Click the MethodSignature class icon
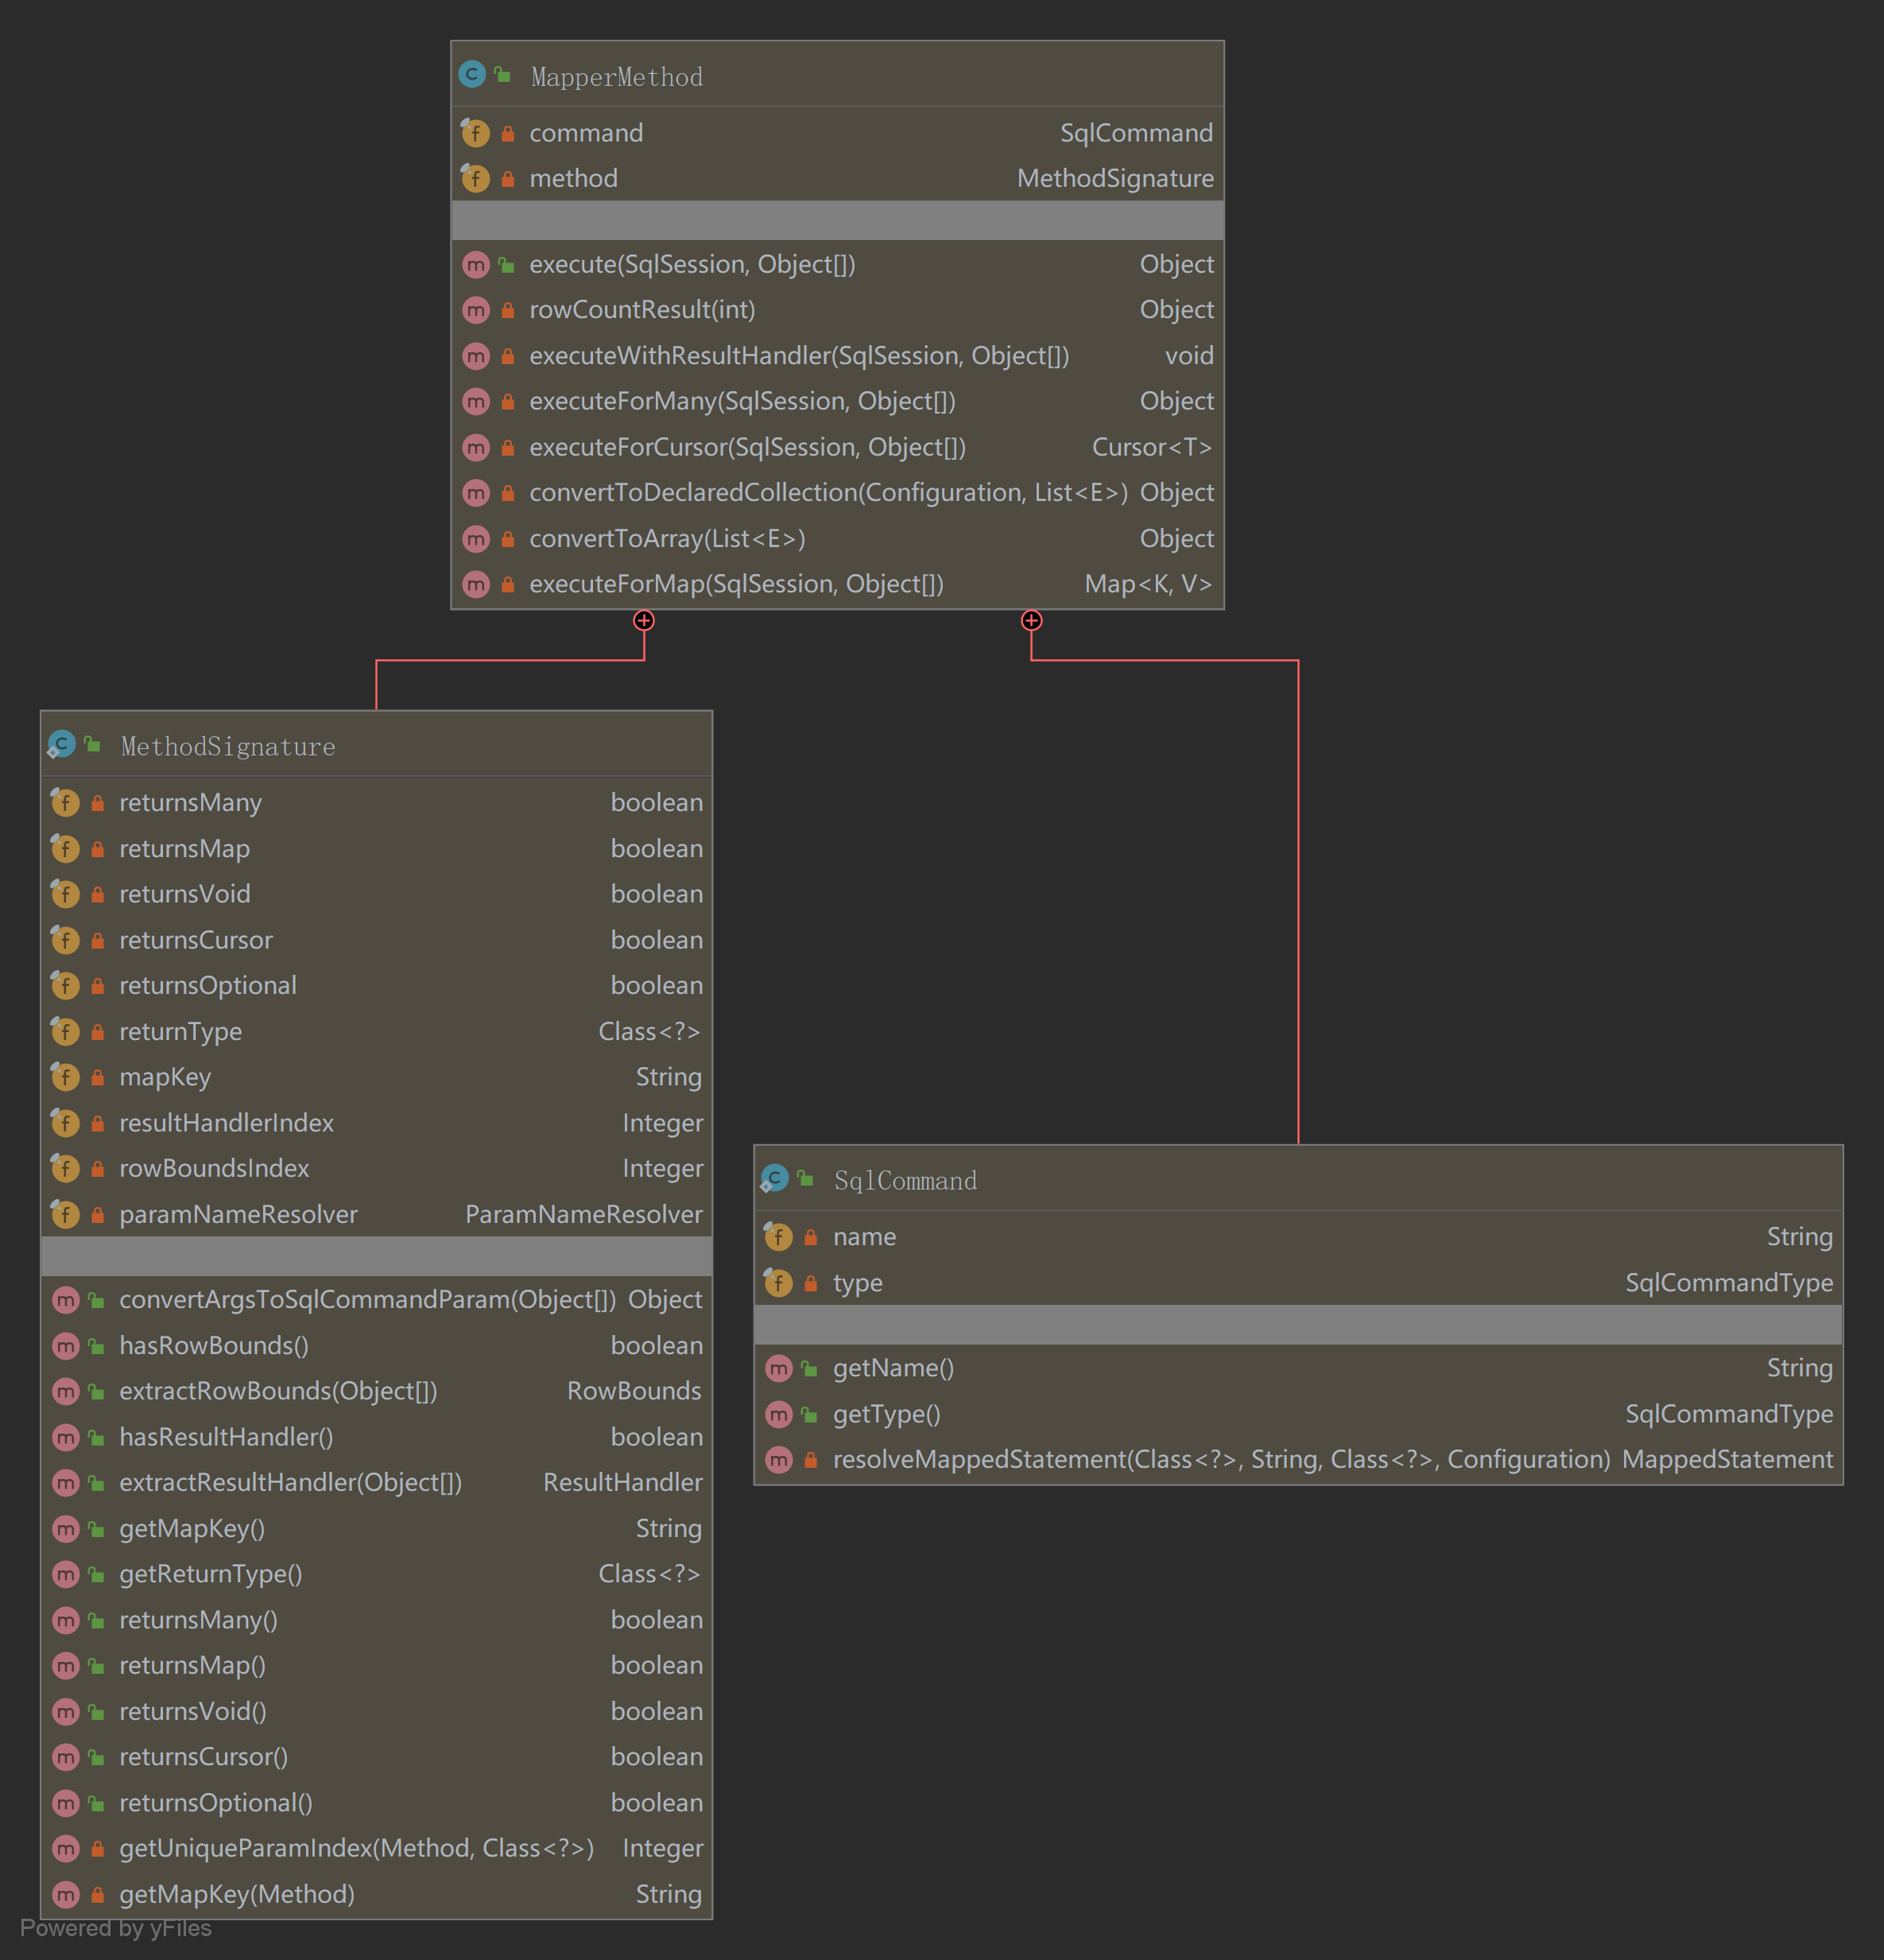This screenshot has width=1884, height=1960. click(x=62, y=745)
